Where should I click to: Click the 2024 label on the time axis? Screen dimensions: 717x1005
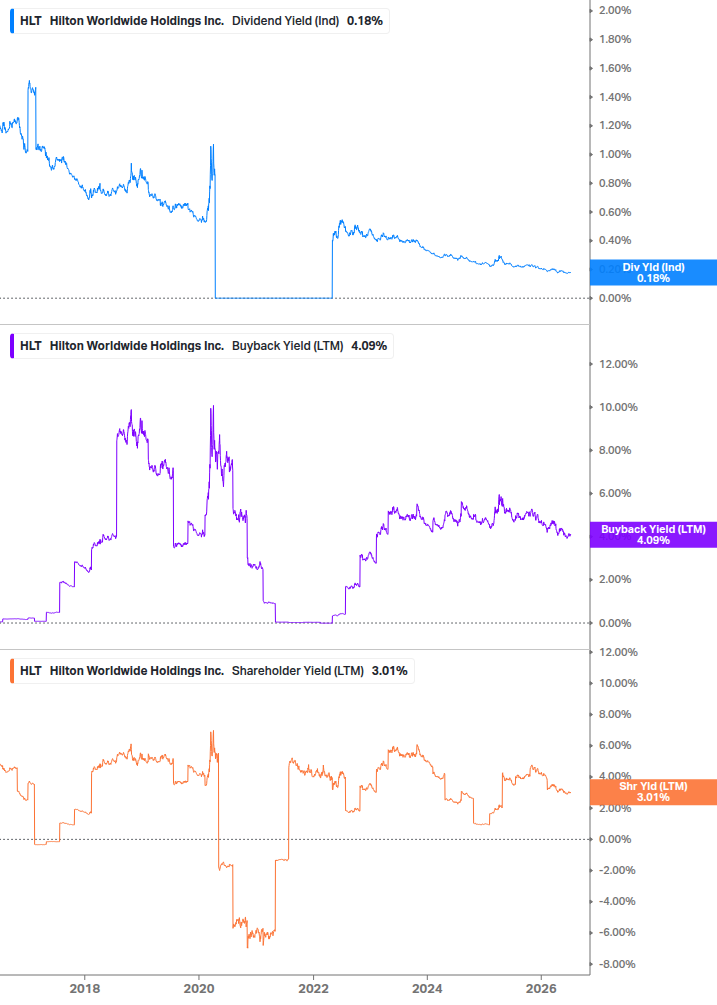[427, 988]
